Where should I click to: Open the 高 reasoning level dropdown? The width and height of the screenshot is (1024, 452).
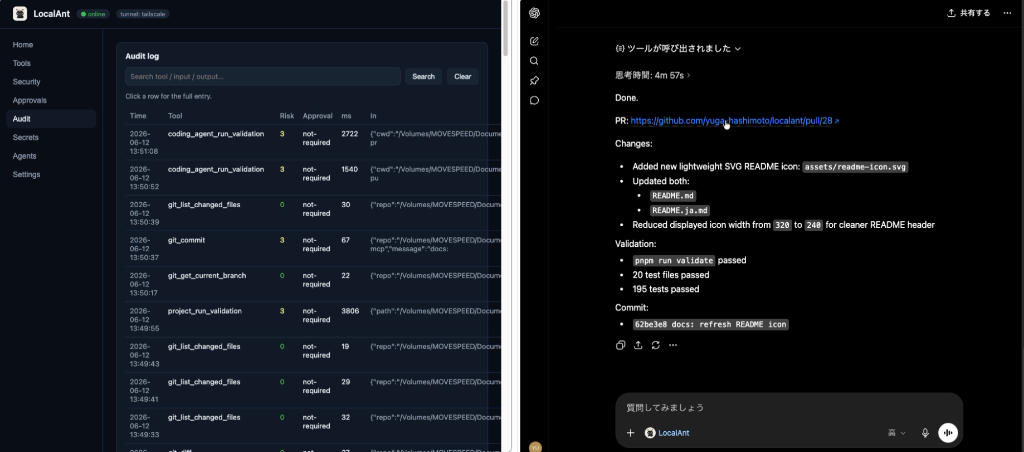click(x=897, y=432)
